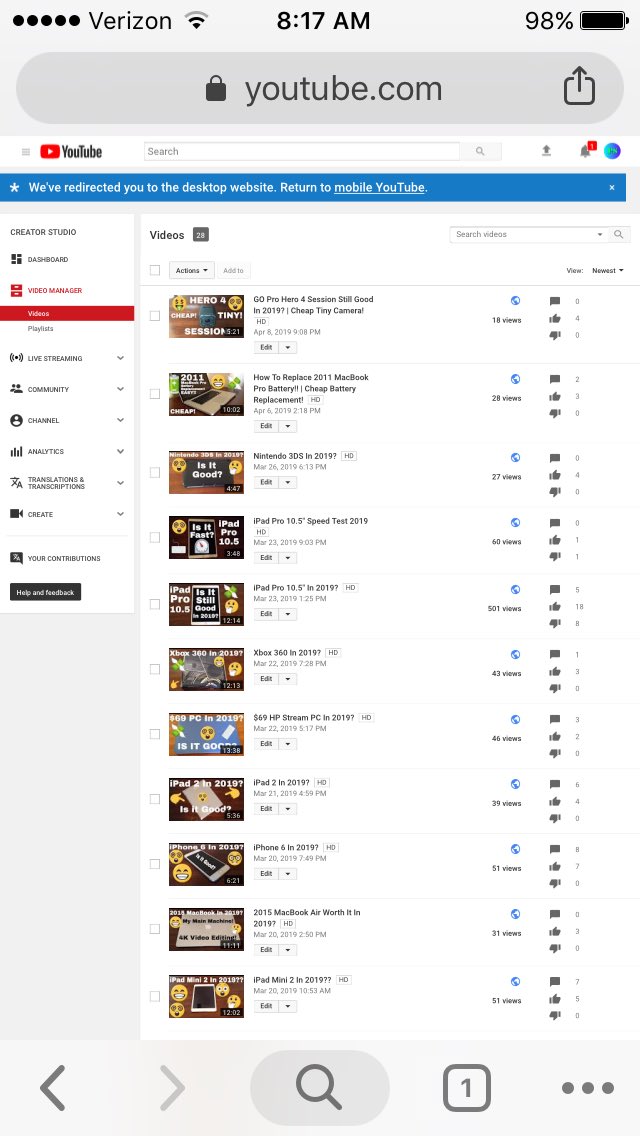
Task: Click public globe icon for Xbox 360 In 2019 video
Action: pyautogui.click(x=515, y=654)
